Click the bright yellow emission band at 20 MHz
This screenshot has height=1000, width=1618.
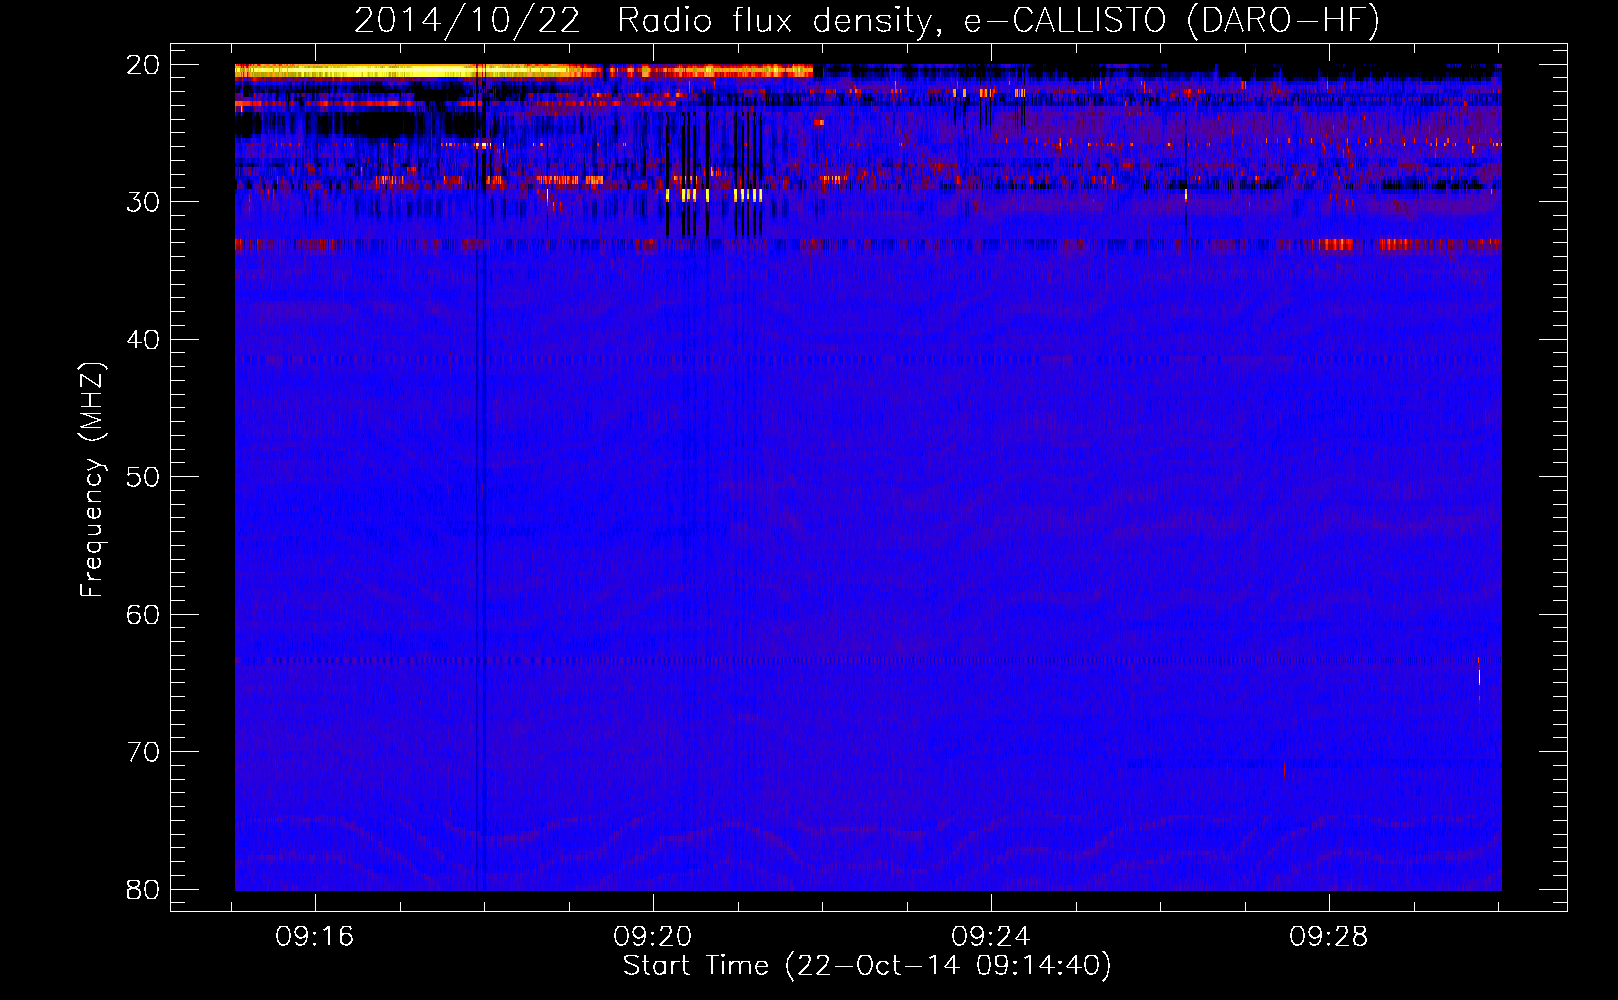(523, 71)
